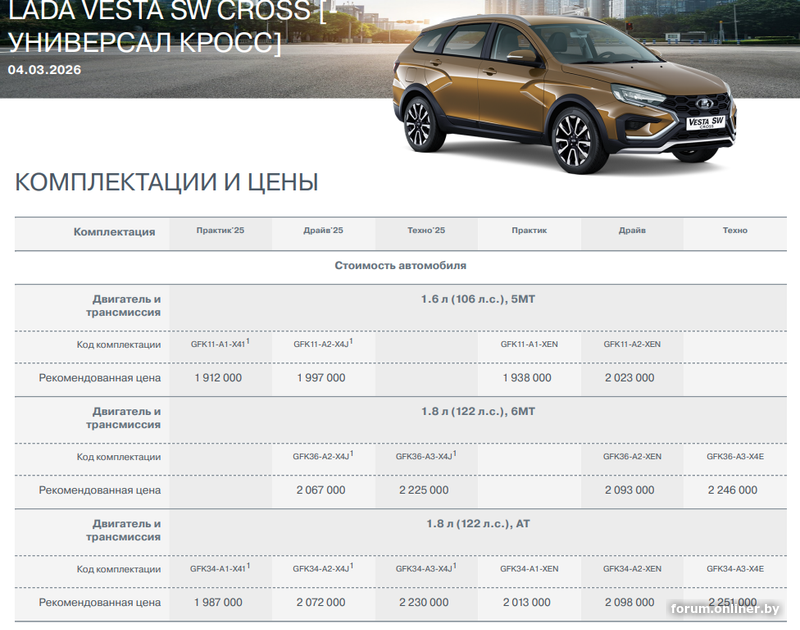Click code GFK11-A1-X41
Viewport: 800px width, 630px height.
pos(220,343)
